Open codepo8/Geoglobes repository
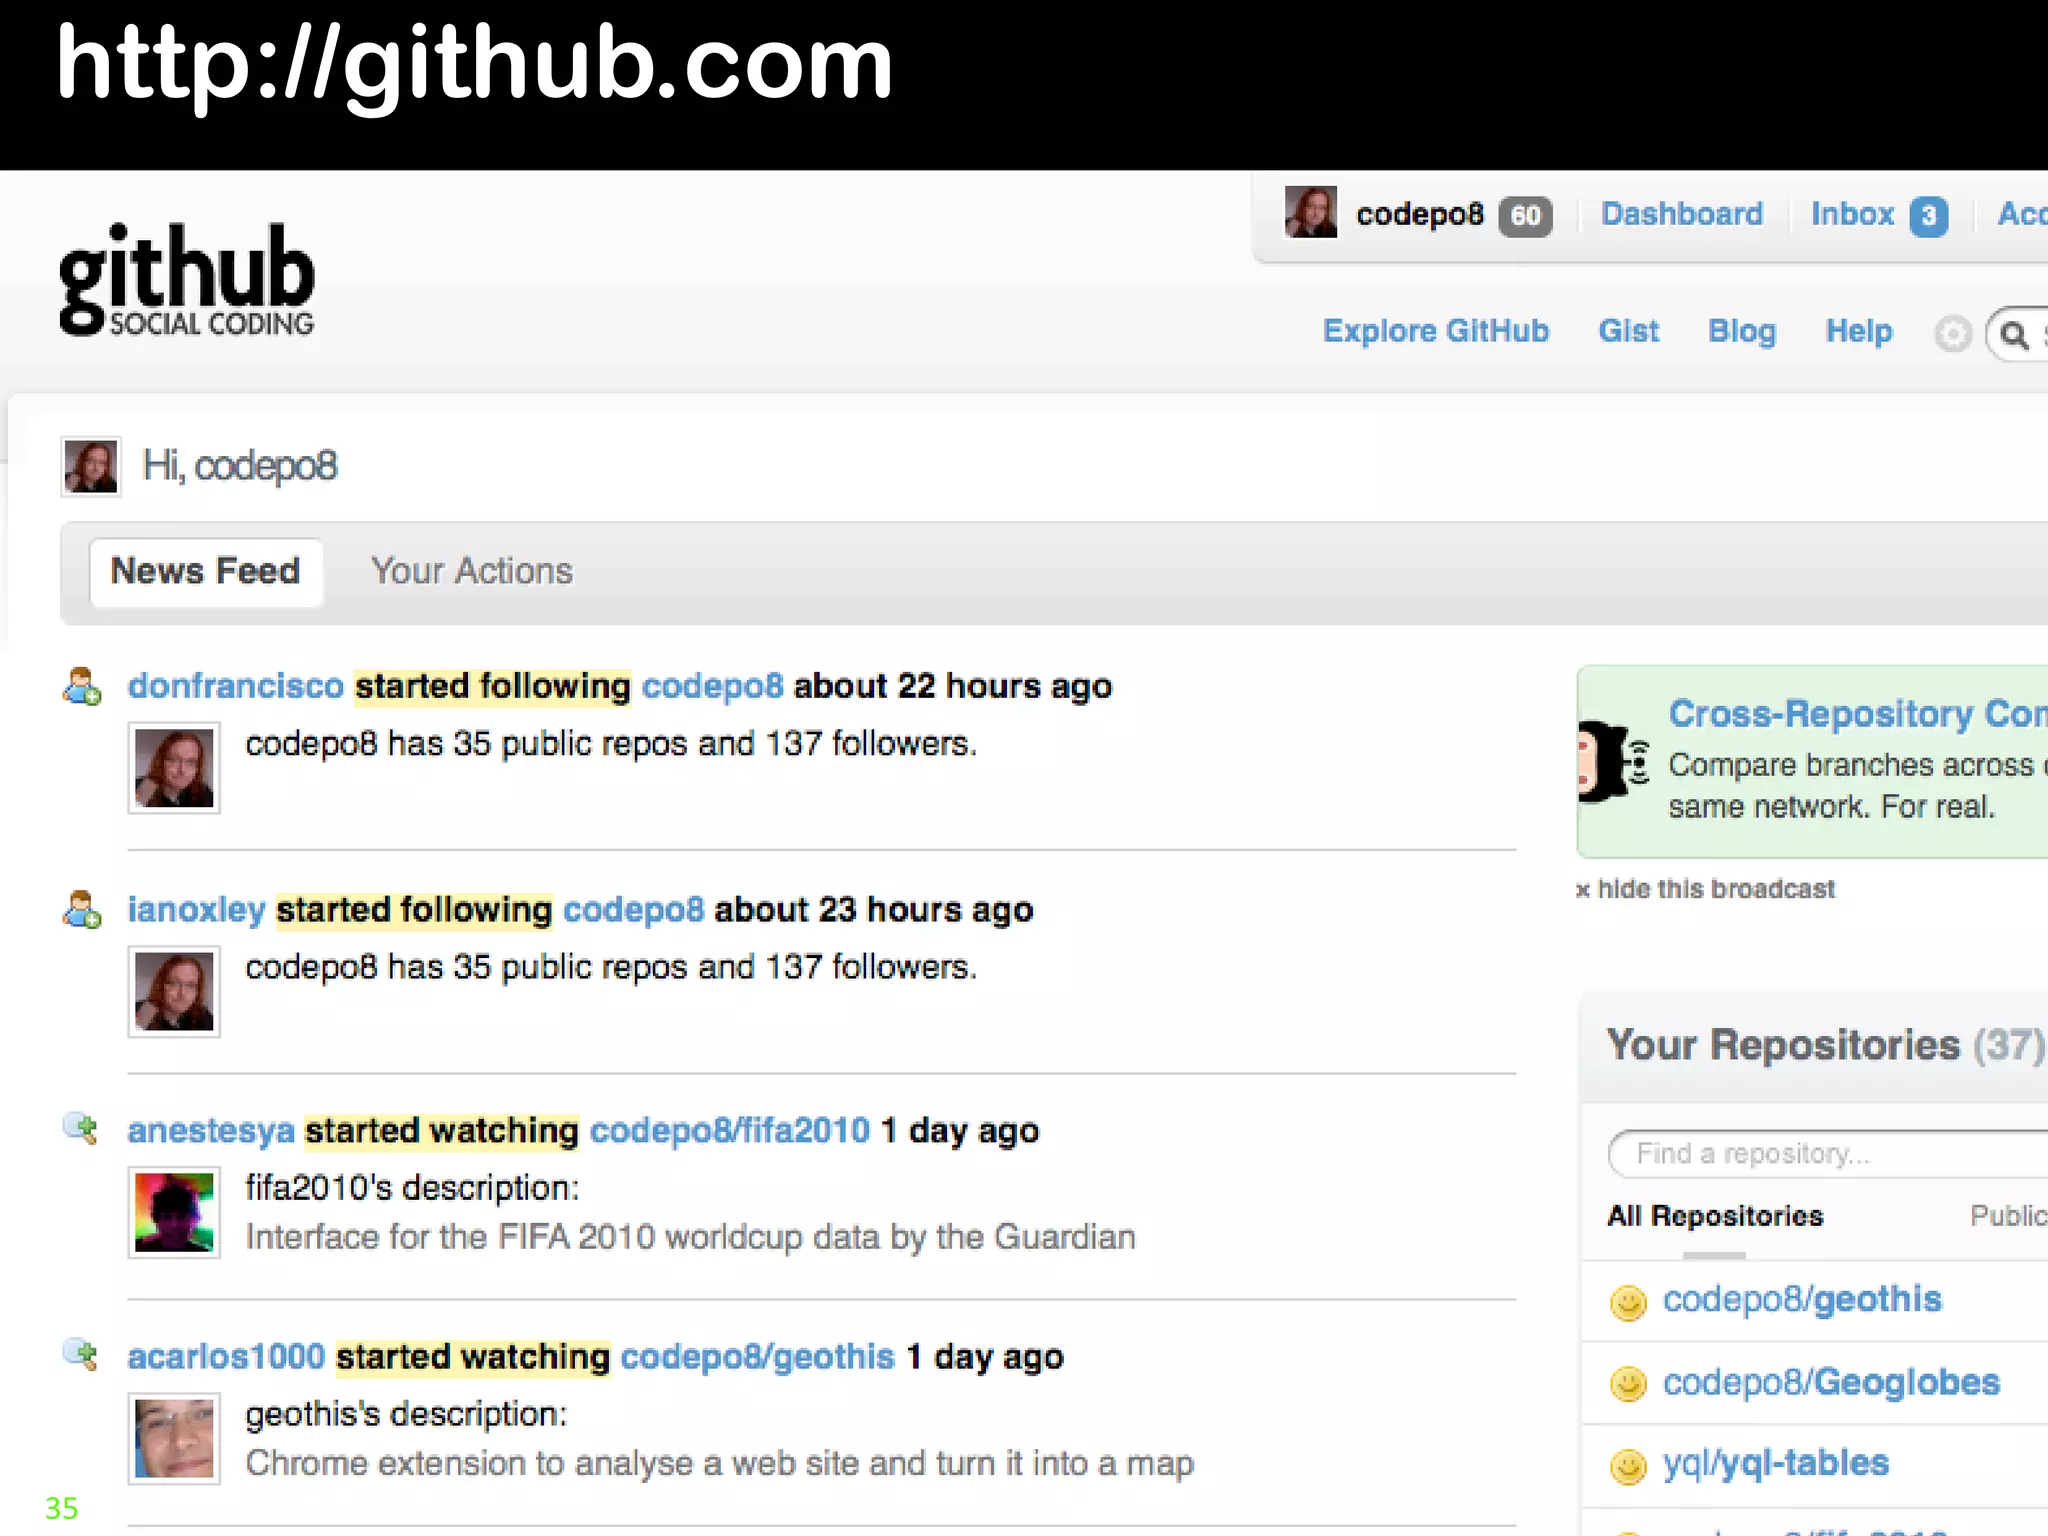The width and height of the screenshot is (2048, 1536). coord(1831,1382)
